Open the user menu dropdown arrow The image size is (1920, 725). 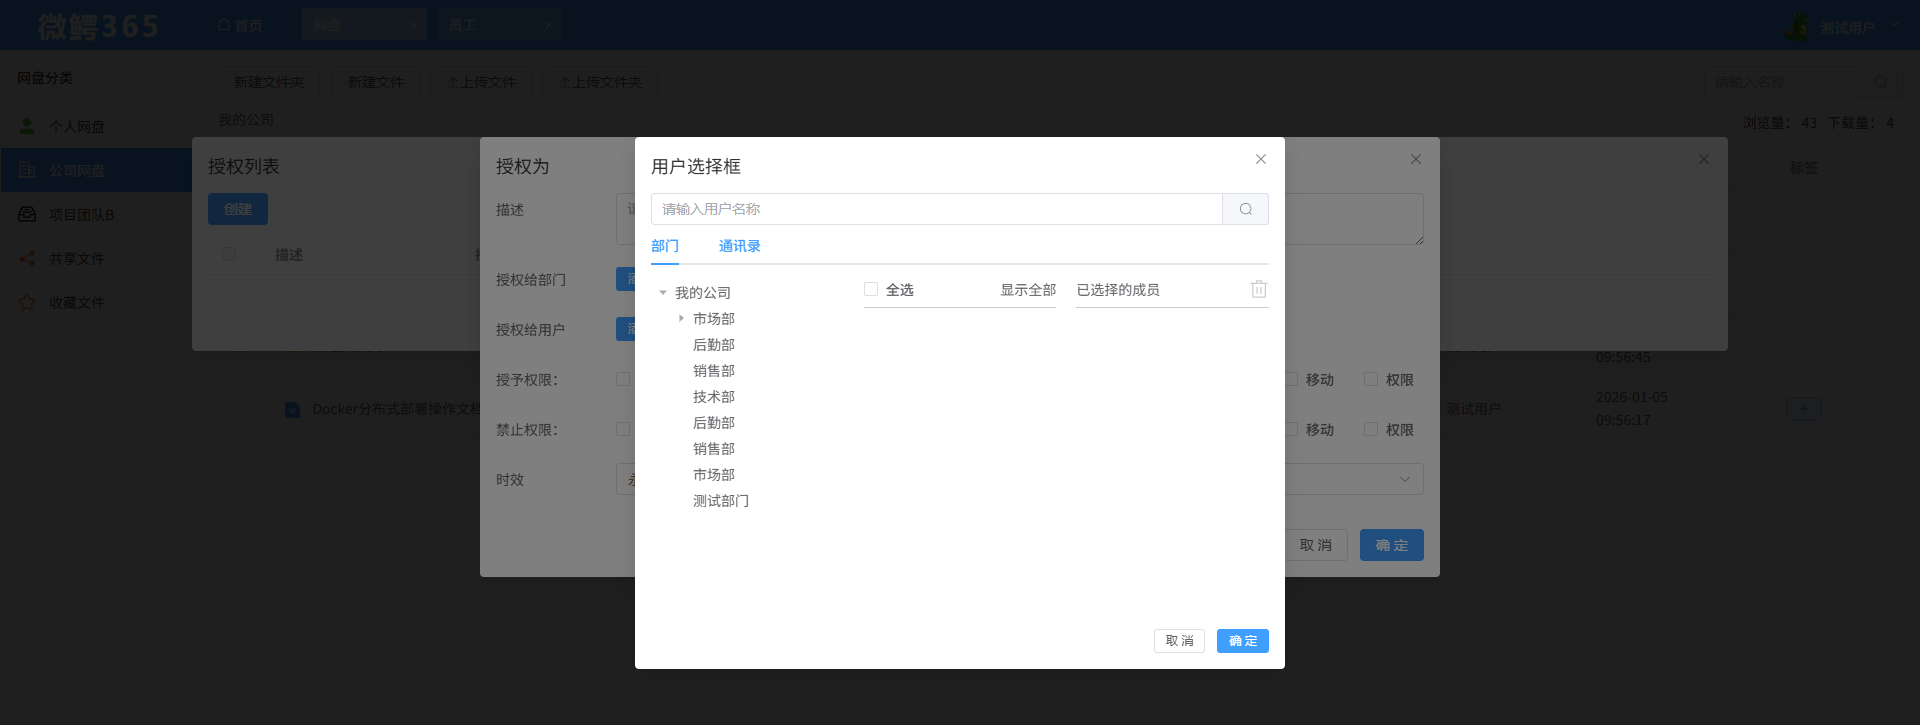tap(1893, 24)
